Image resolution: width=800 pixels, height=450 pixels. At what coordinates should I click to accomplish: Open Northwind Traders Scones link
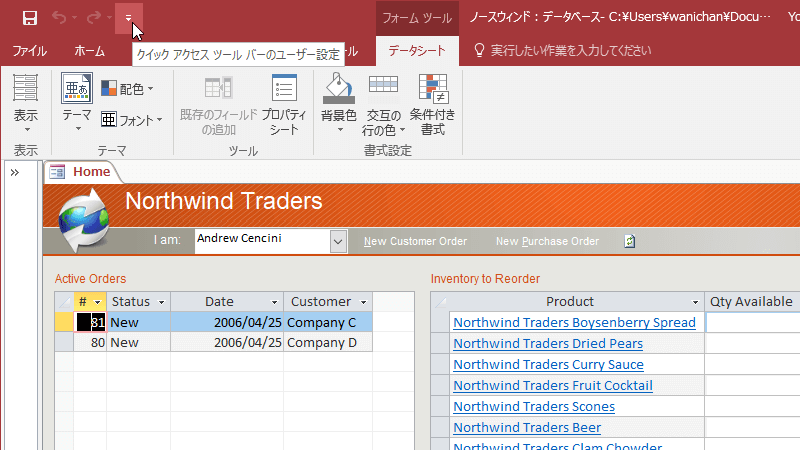click(534, 406)
